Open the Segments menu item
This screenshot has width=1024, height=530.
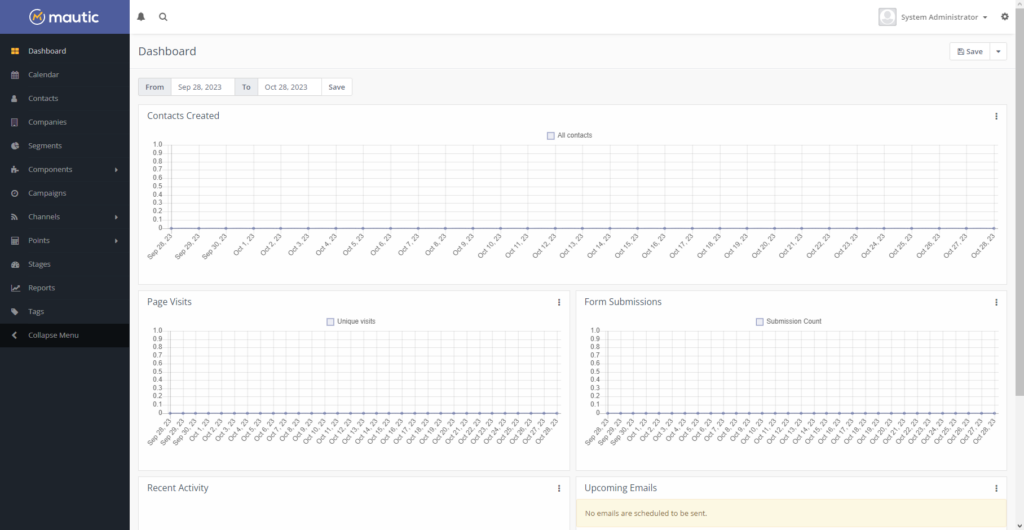pos(45,146)
